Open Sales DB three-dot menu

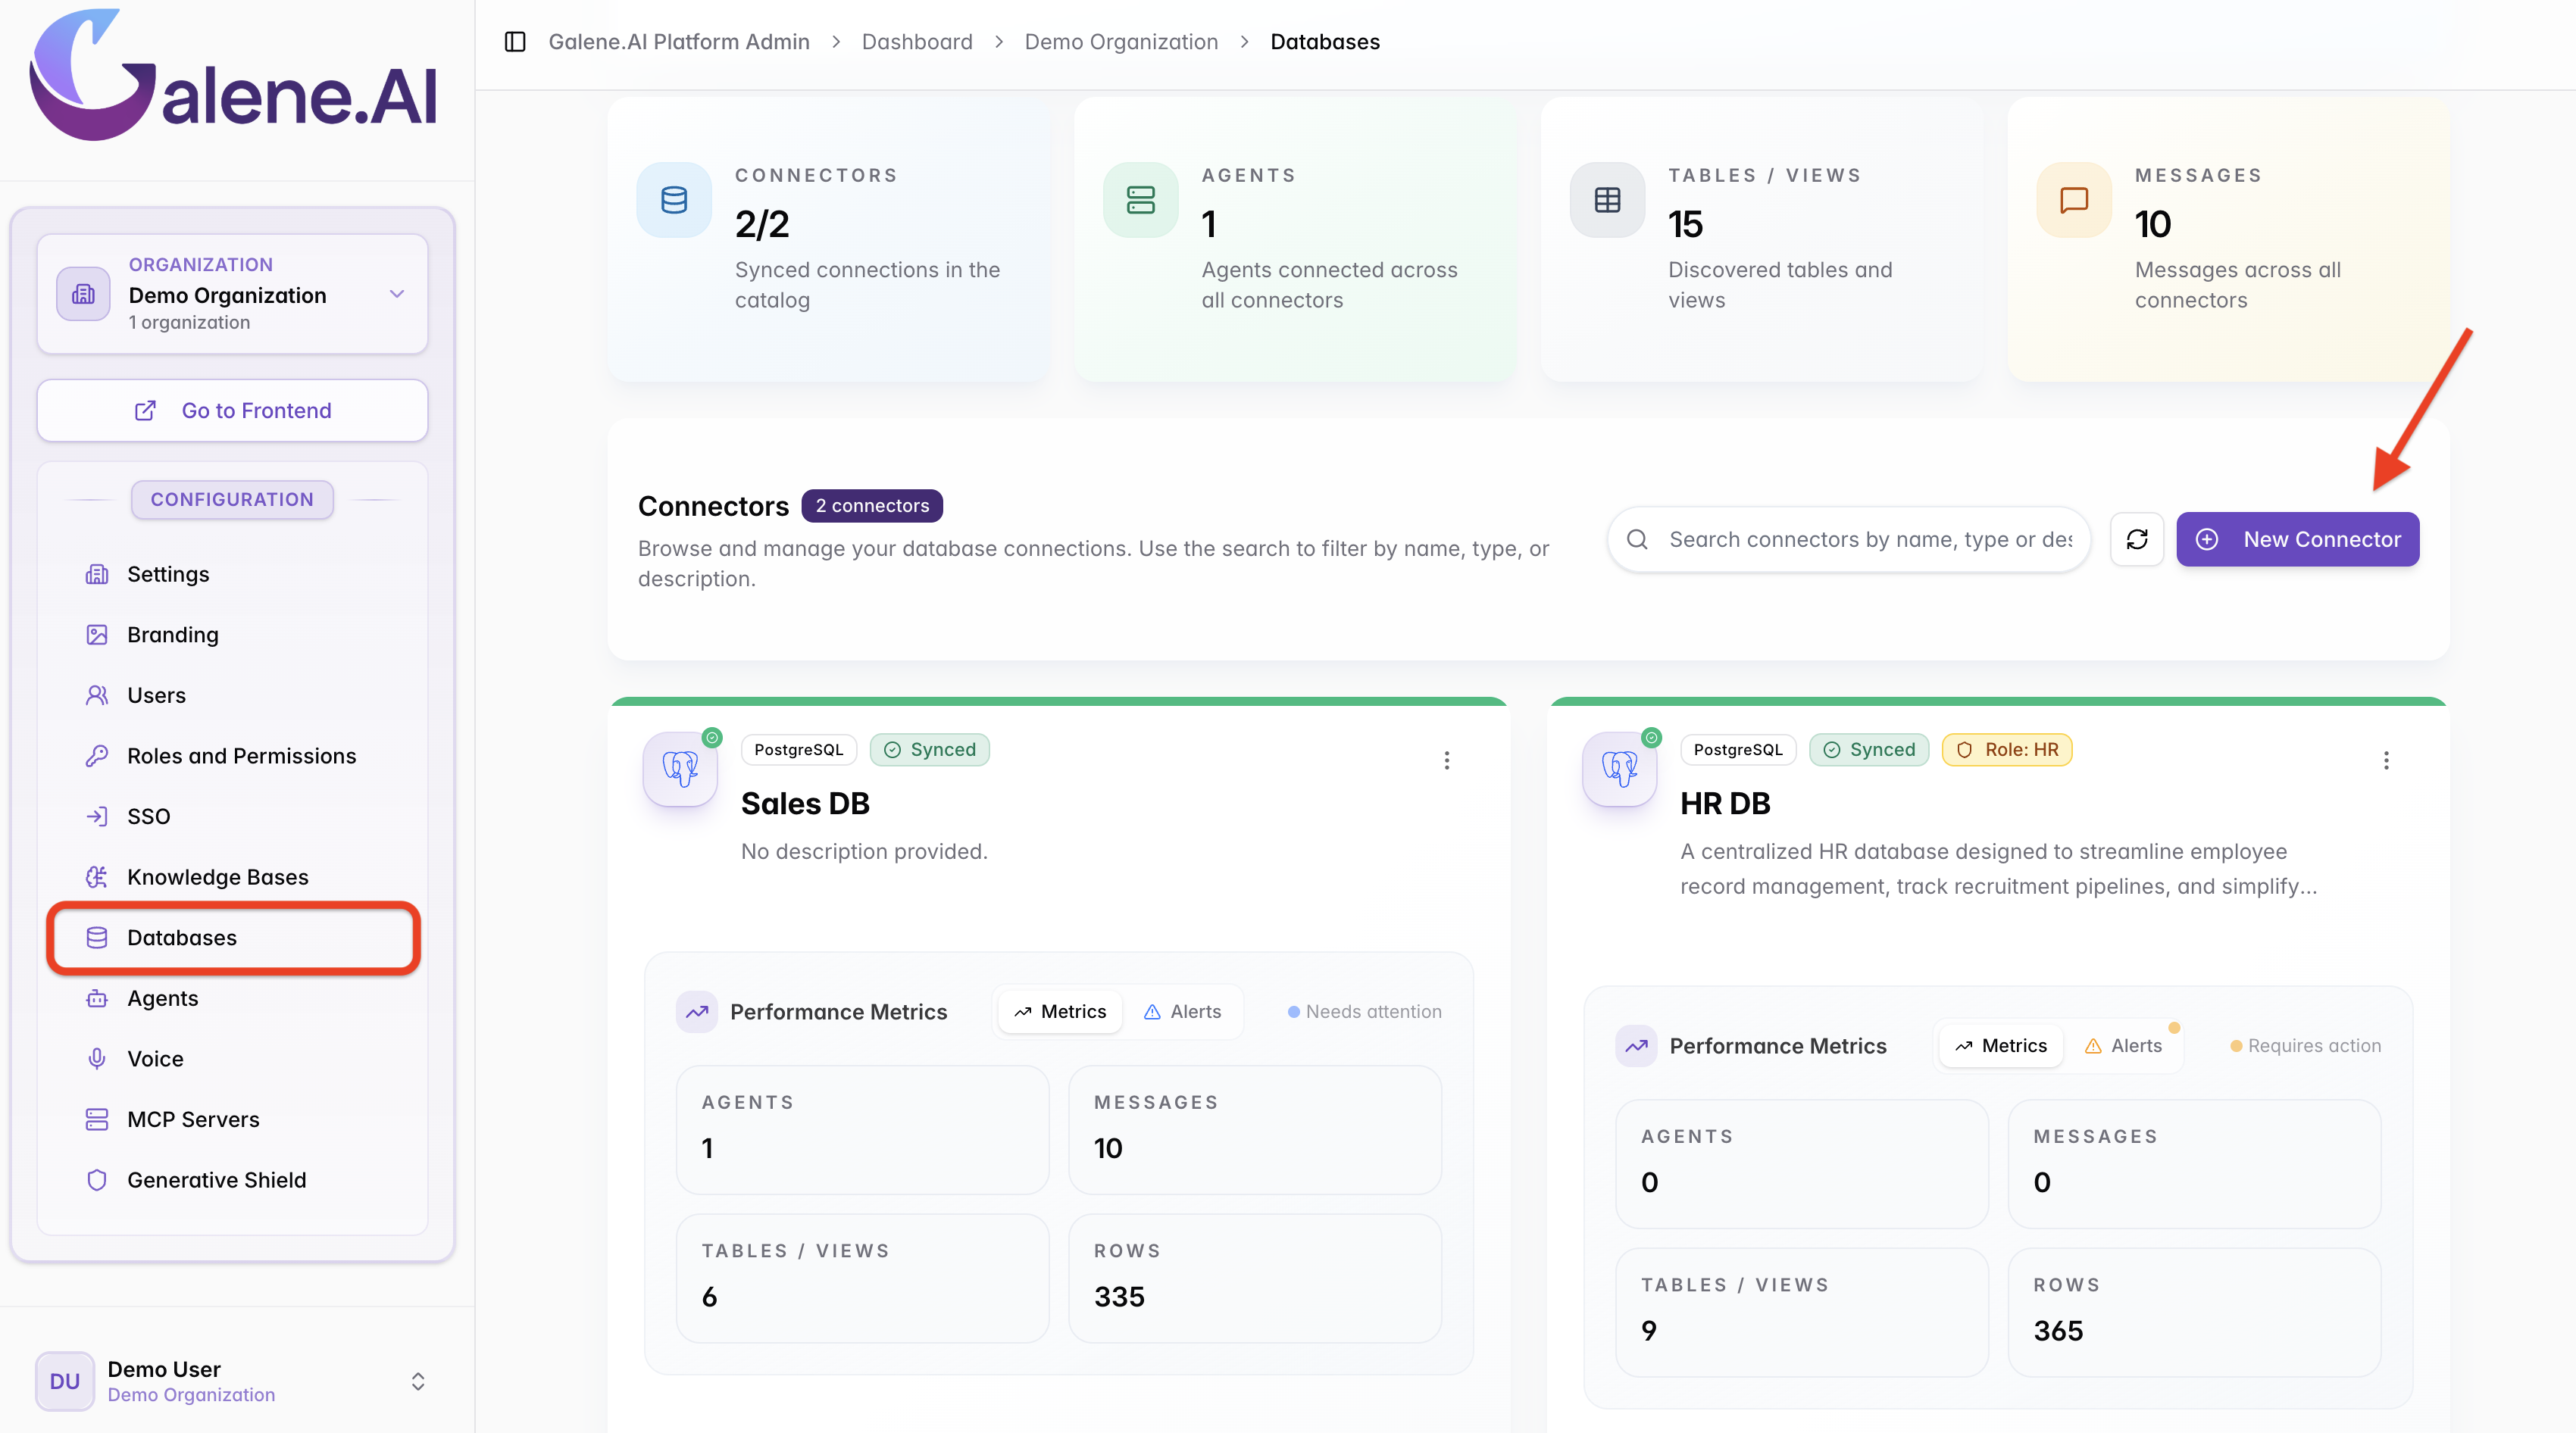1446,761
